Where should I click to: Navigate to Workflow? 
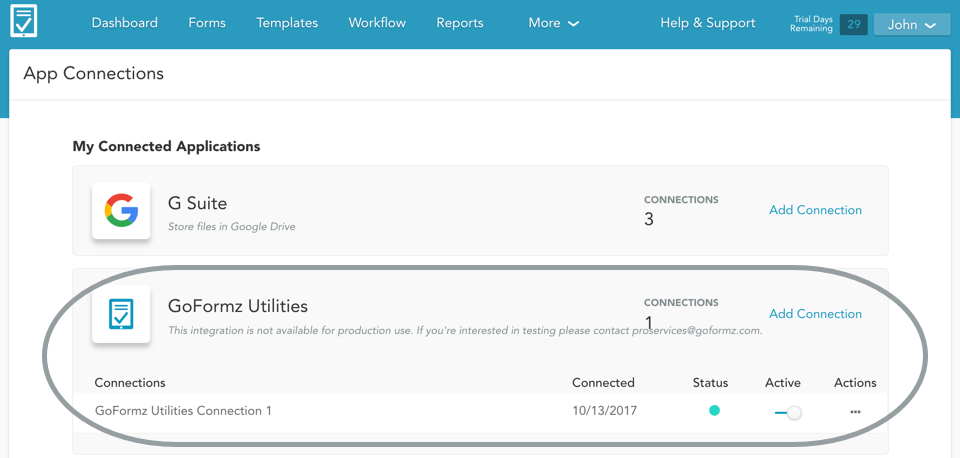point(377,23)
